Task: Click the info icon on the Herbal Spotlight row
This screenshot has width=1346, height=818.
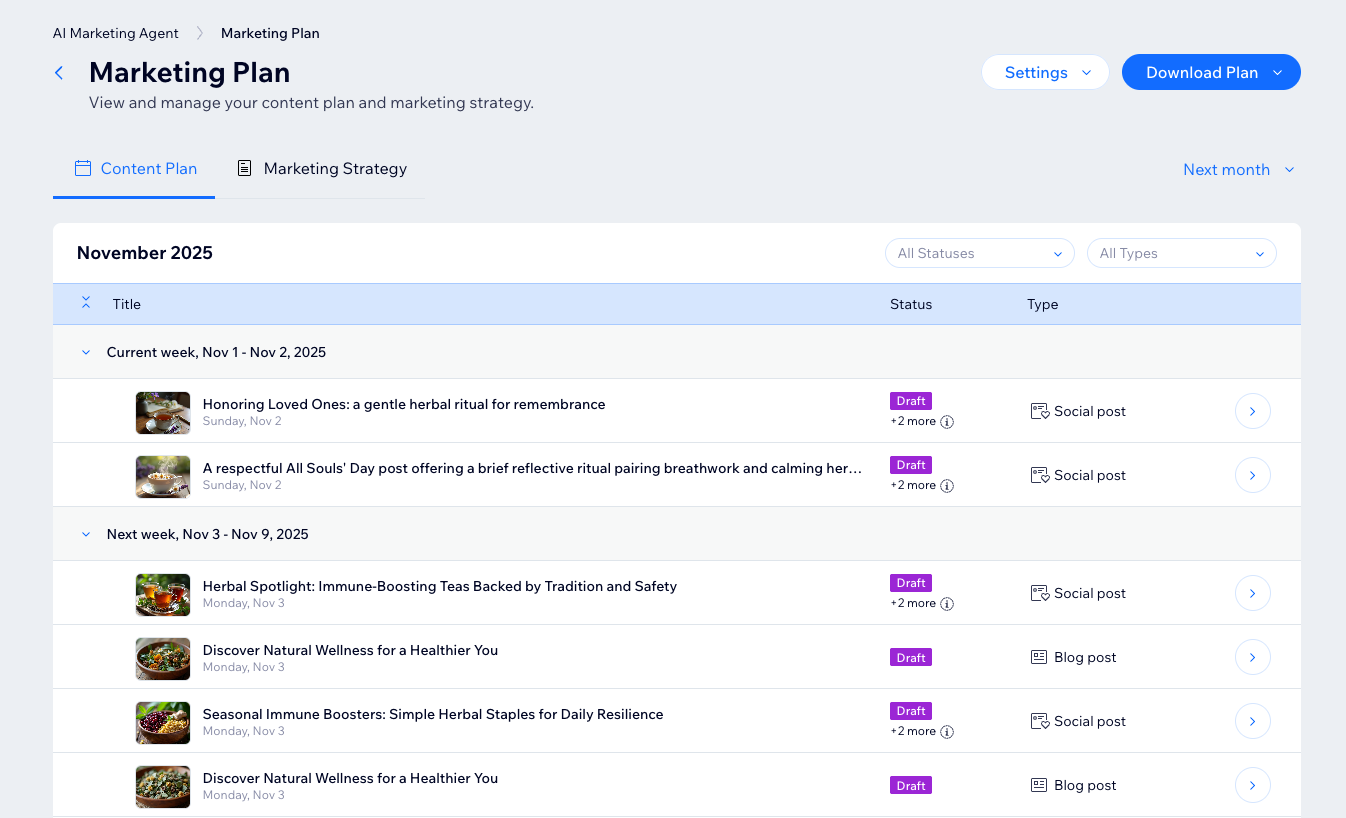Action: point(947,604)
